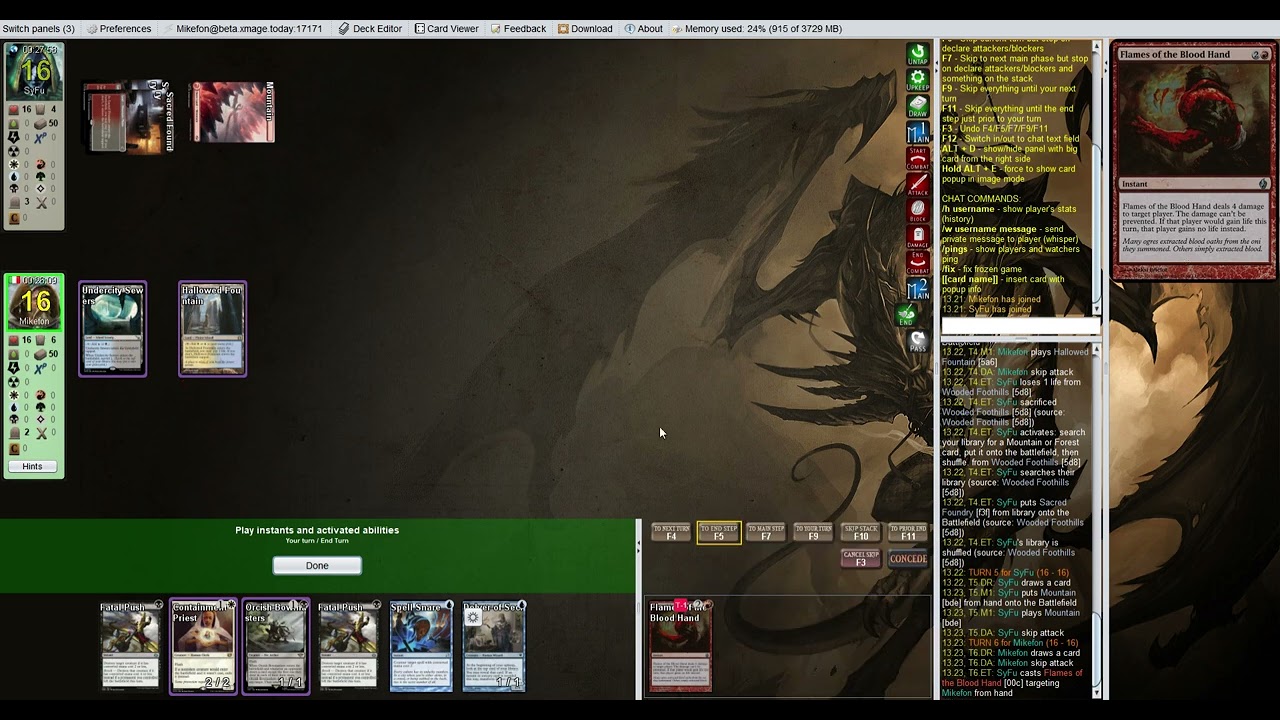The height and width of the screenshot is (720, 1280).
Task: Click the large Flames of the Blood Hand preview
Action: (1194, 161)
